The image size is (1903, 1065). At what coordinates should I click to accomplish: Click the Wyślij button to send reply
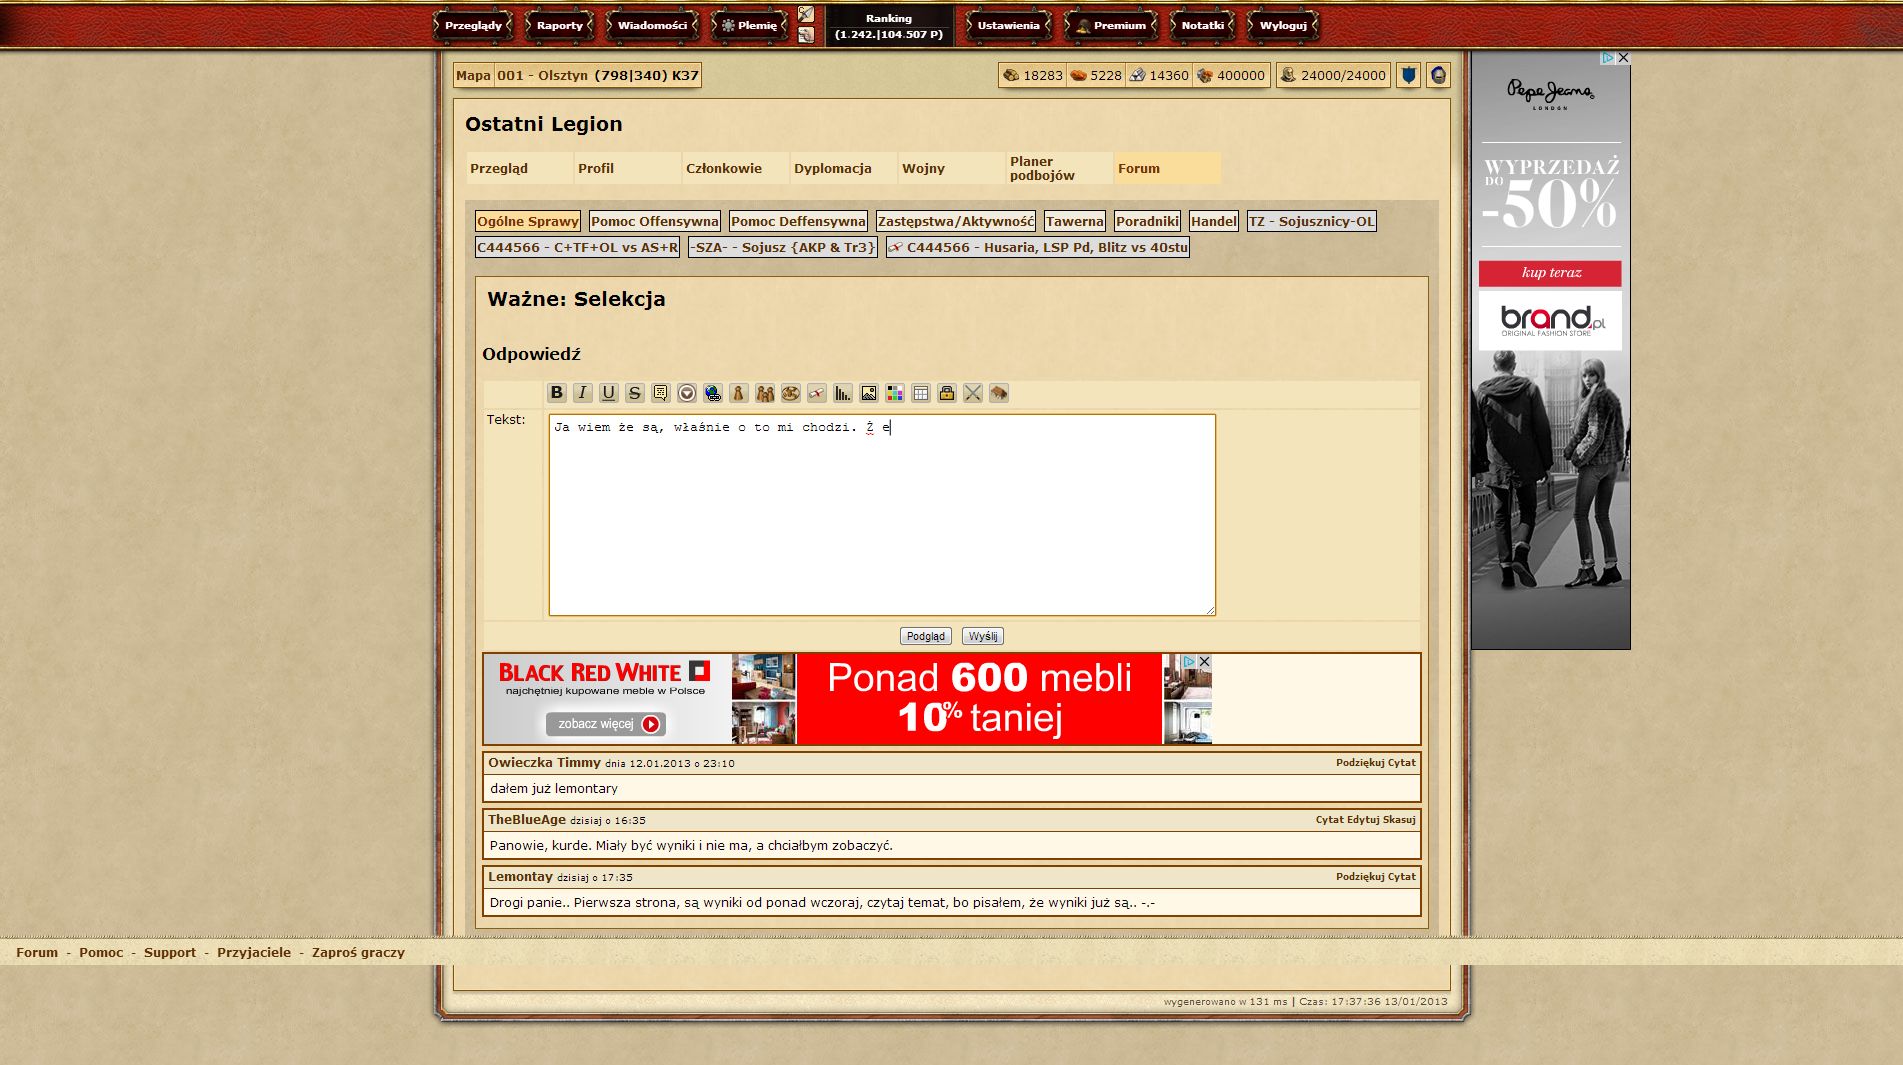click(x=983, y=636)
